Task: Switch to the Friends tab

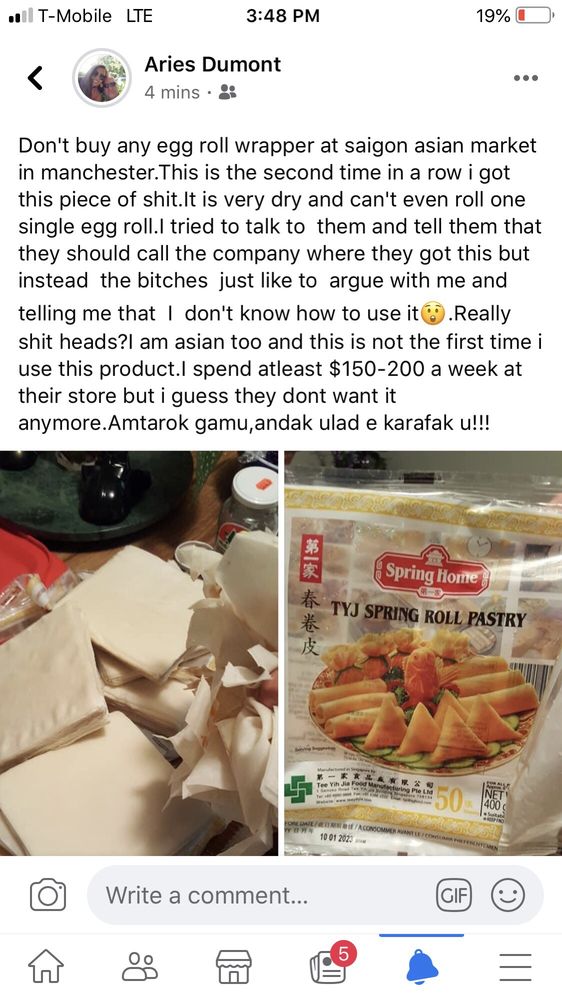Action: point(140,966)
